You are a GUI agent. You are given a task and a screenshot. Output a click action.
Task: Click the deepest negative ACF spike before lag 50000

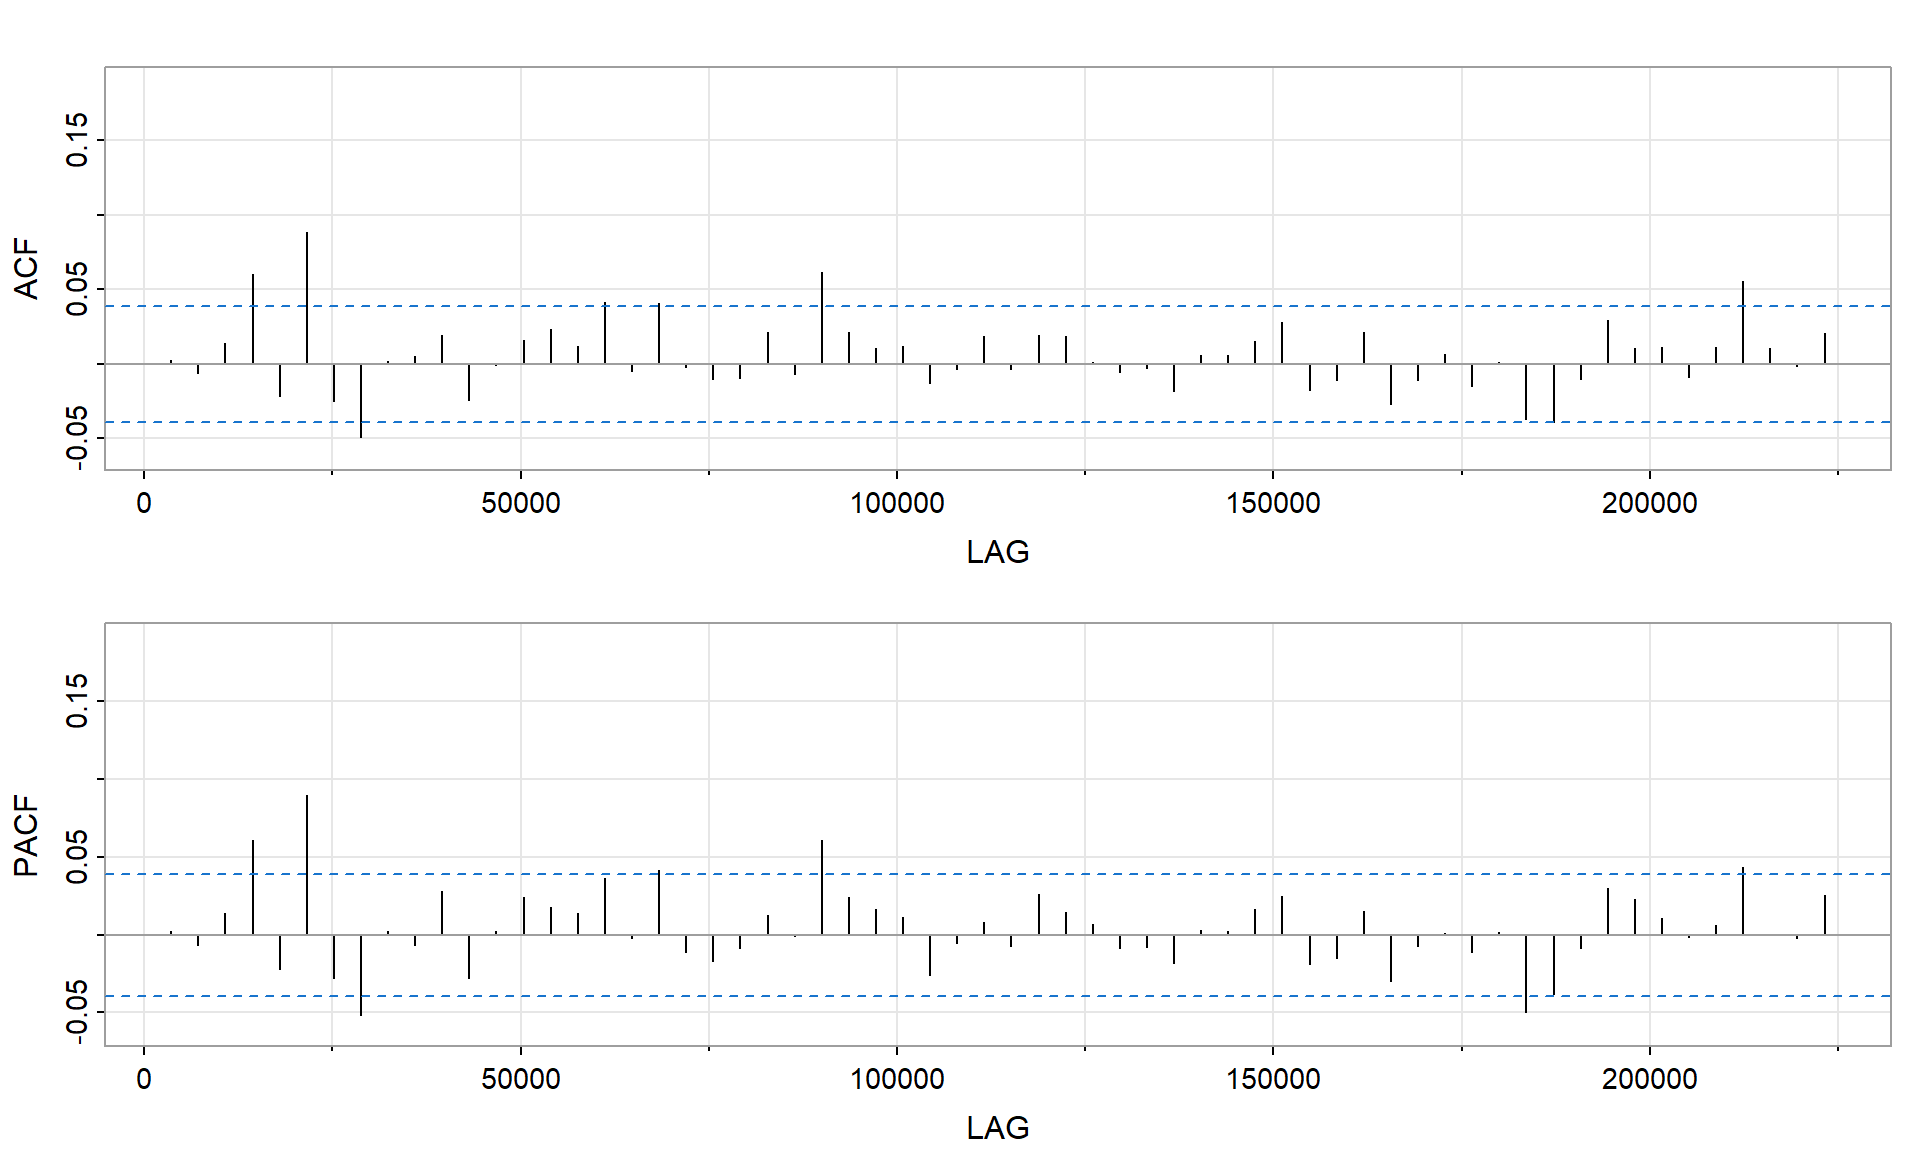pyautogui.click(x=361, y=402)
